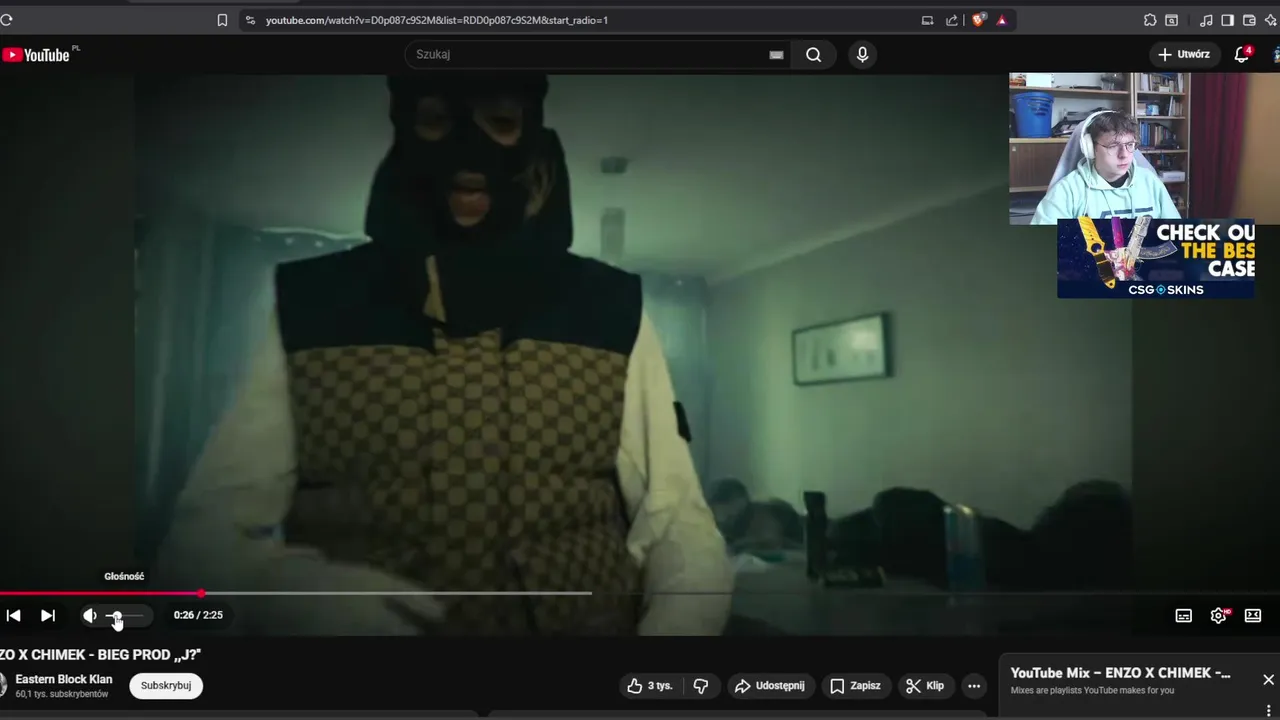
Task: Open the tab search icon in browser toolbar
Action: [1171, 20]
